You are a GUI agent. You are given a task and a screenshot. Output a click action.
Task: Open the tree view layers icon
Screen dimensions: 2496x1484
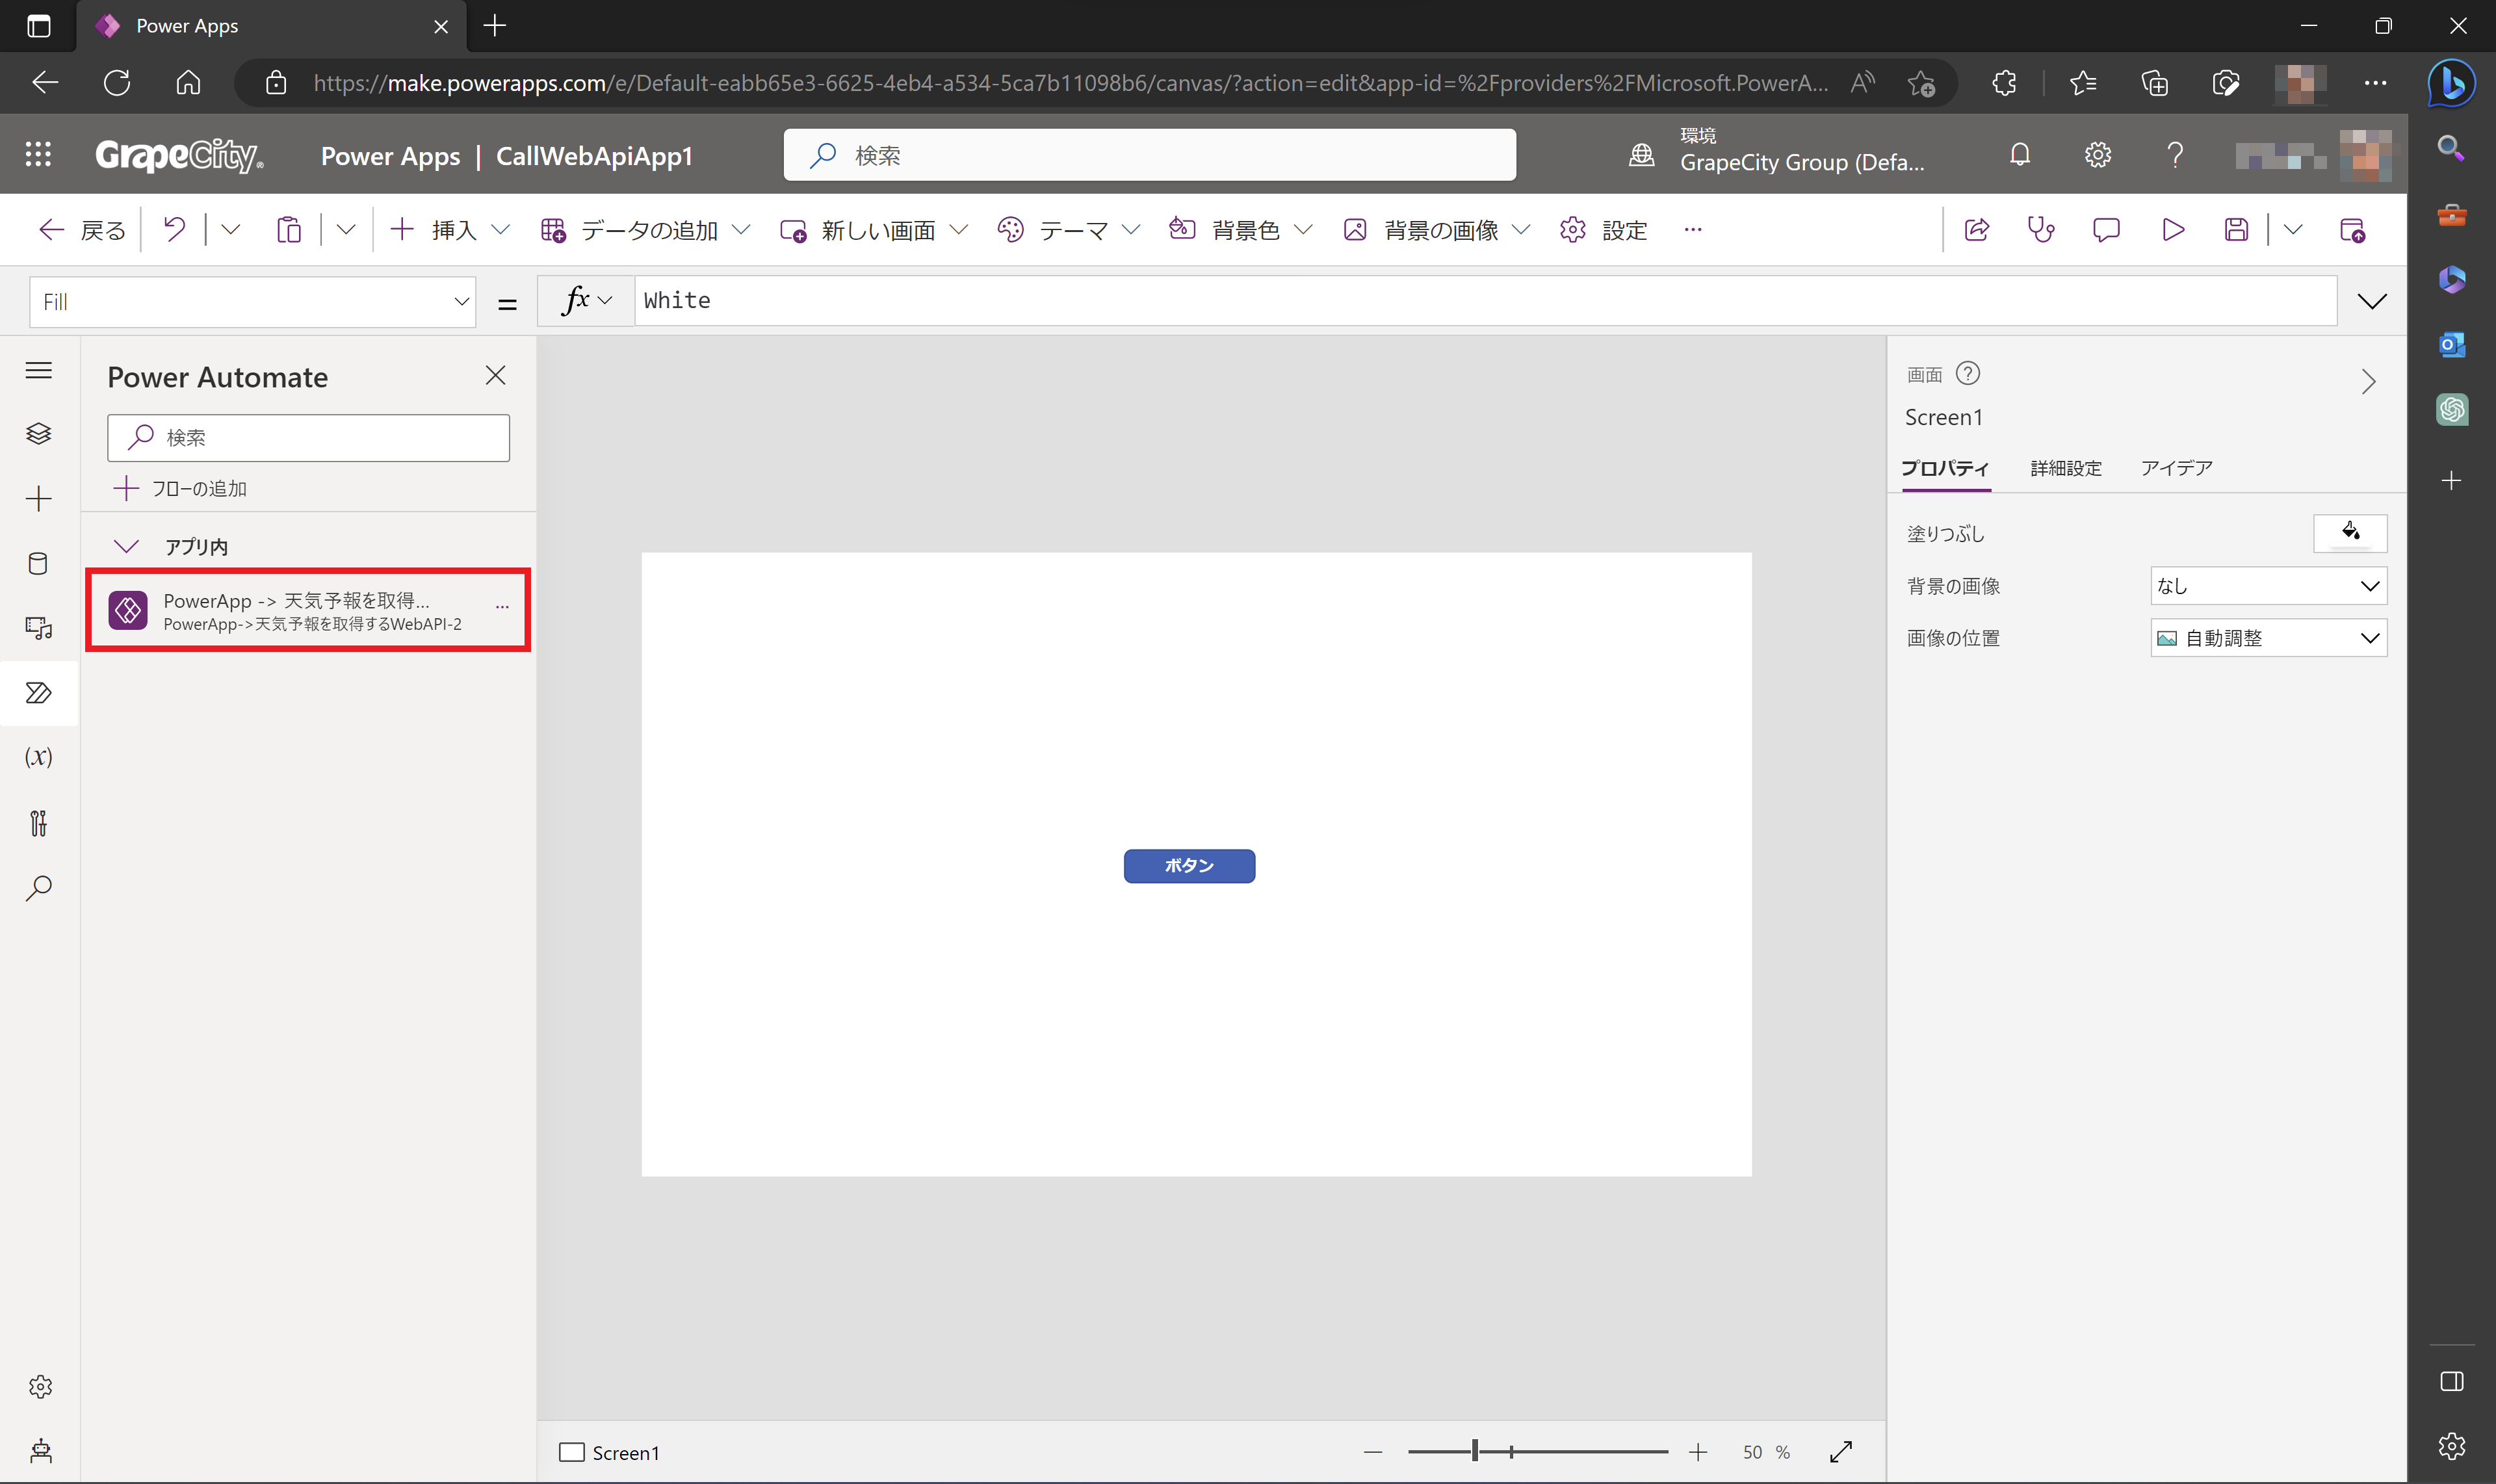38,434
